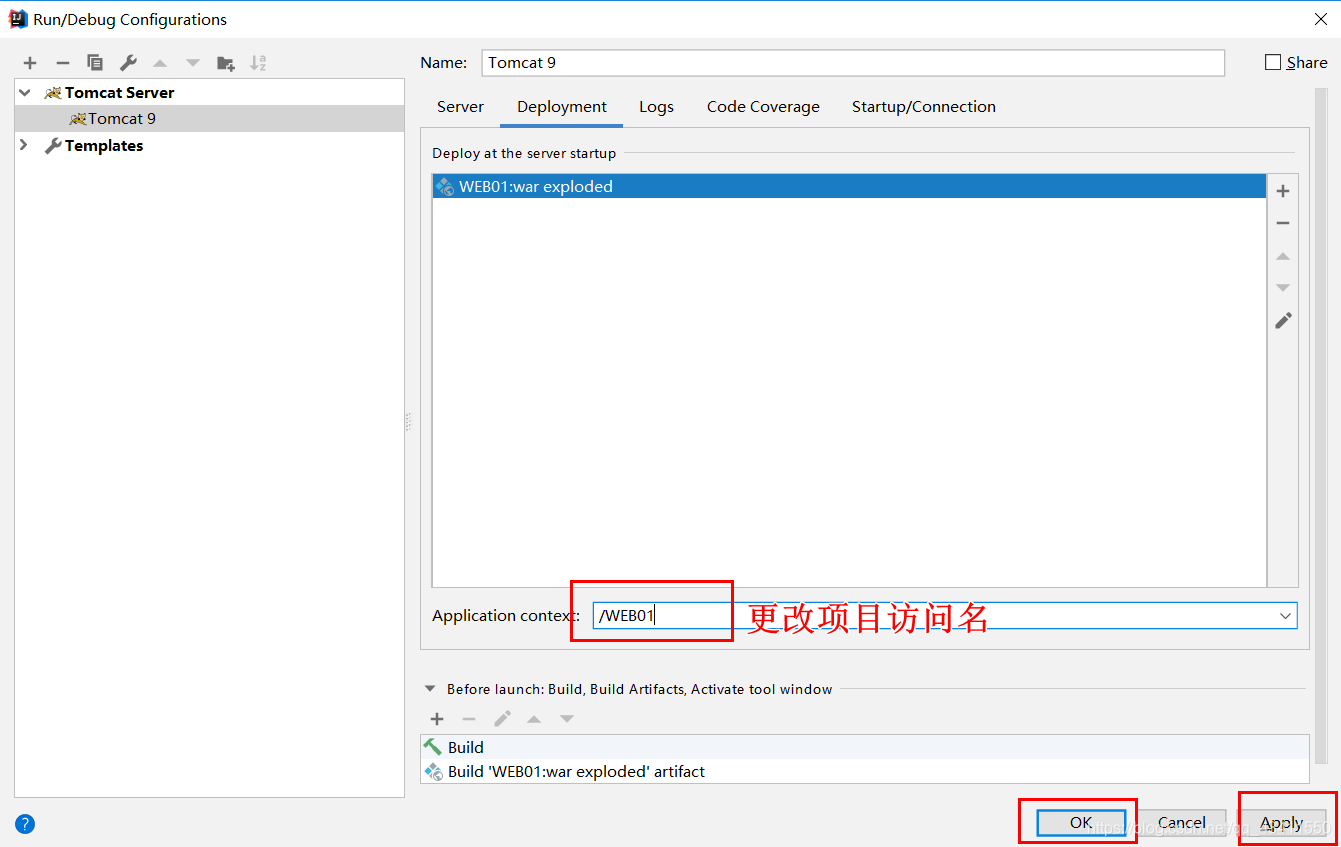
Task: Confirm with the OK button
Action: pos(1081,823)
